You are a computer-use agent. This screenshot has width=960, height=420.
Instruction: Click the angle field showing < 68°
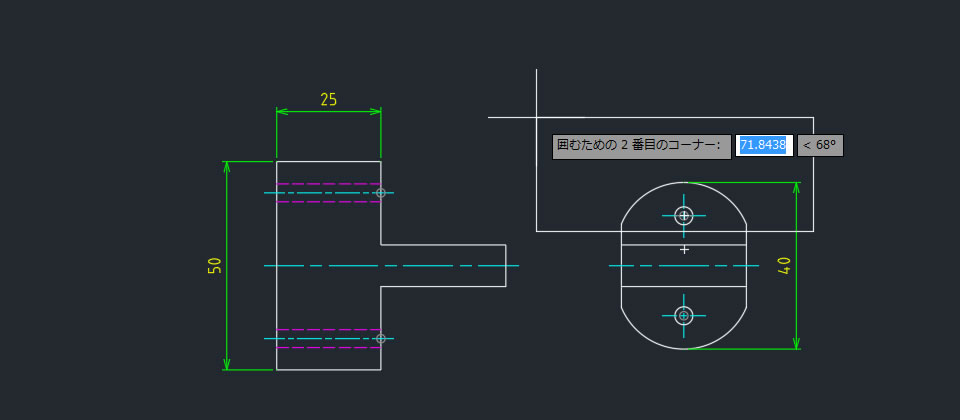click(820, 146)
